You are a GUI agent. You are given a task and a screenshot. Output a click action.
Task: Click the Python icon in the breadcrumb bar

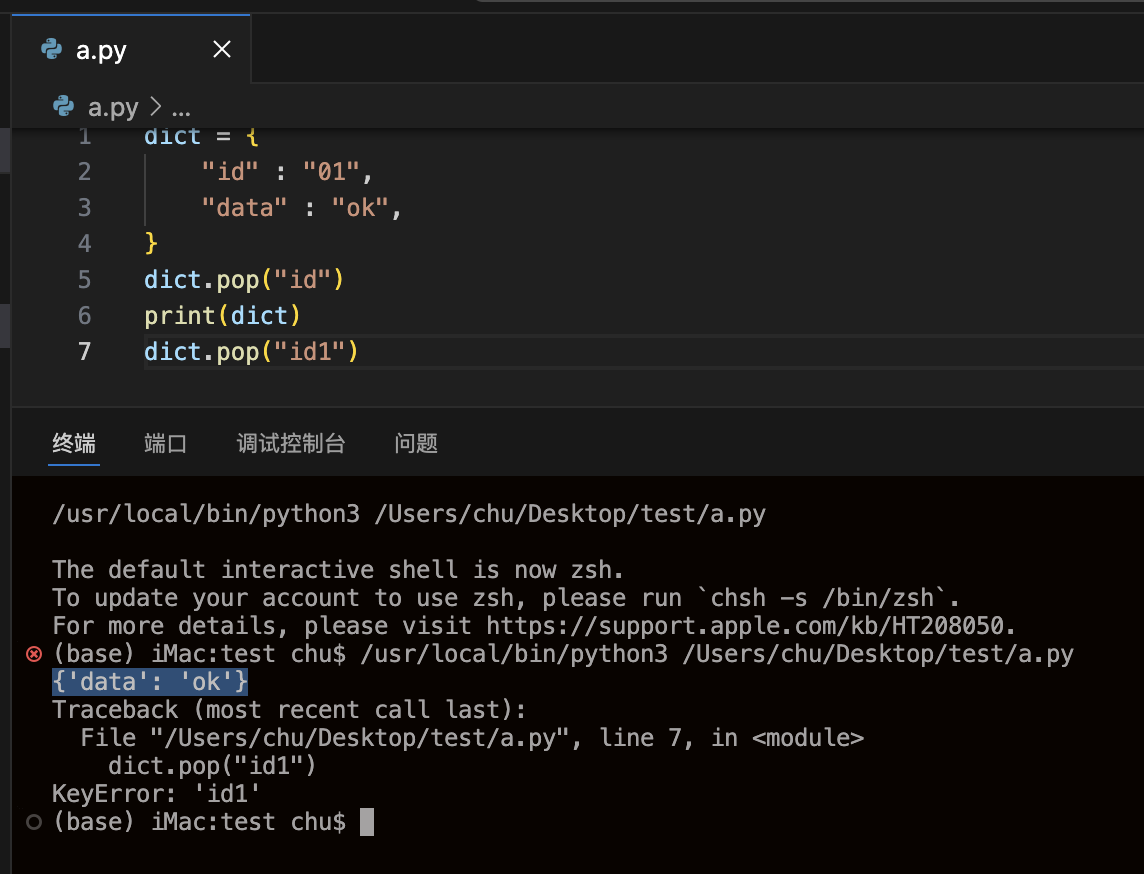click(63, 107)
